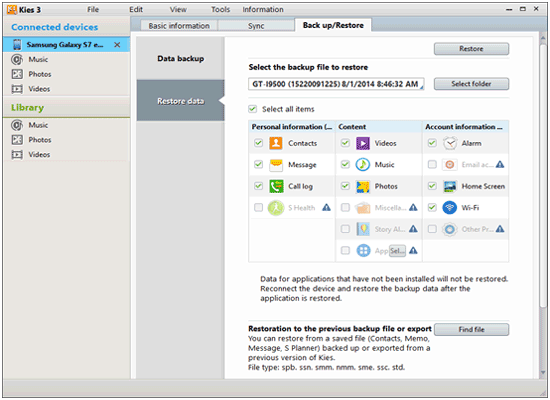Click the scrollbar up arrow
Image resolution: width=550 pixels, height=400 pixels.
543,38
